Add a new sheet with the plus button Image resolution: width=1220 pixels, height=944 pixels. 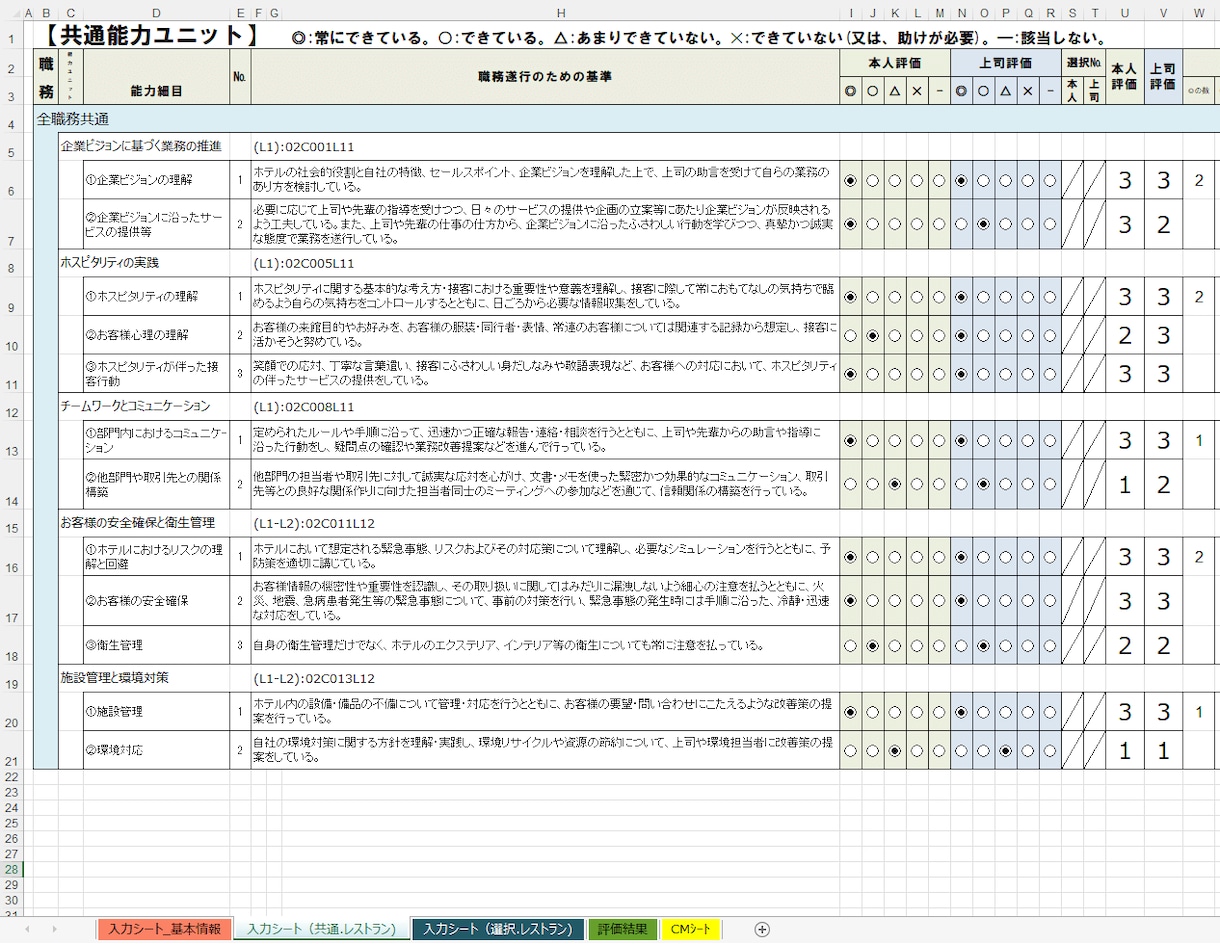[x=762, y=929]
